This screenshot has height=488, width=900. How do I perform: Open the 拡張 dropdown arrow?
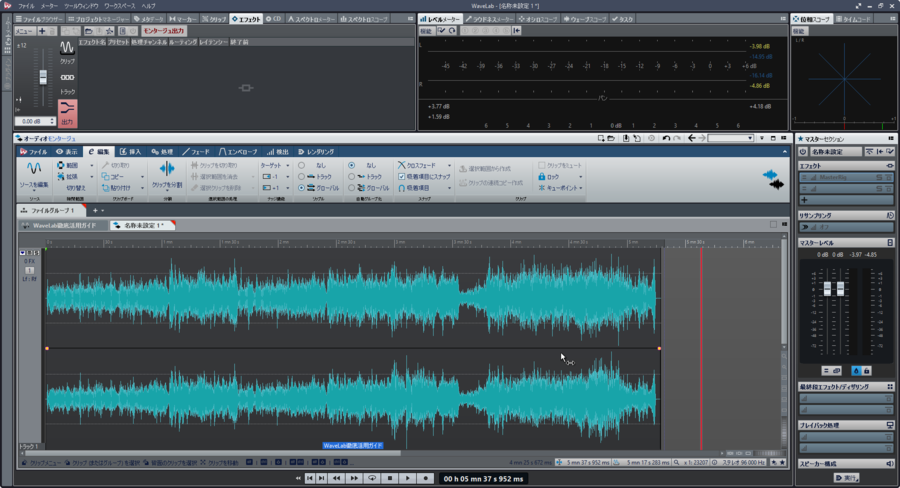91,177
